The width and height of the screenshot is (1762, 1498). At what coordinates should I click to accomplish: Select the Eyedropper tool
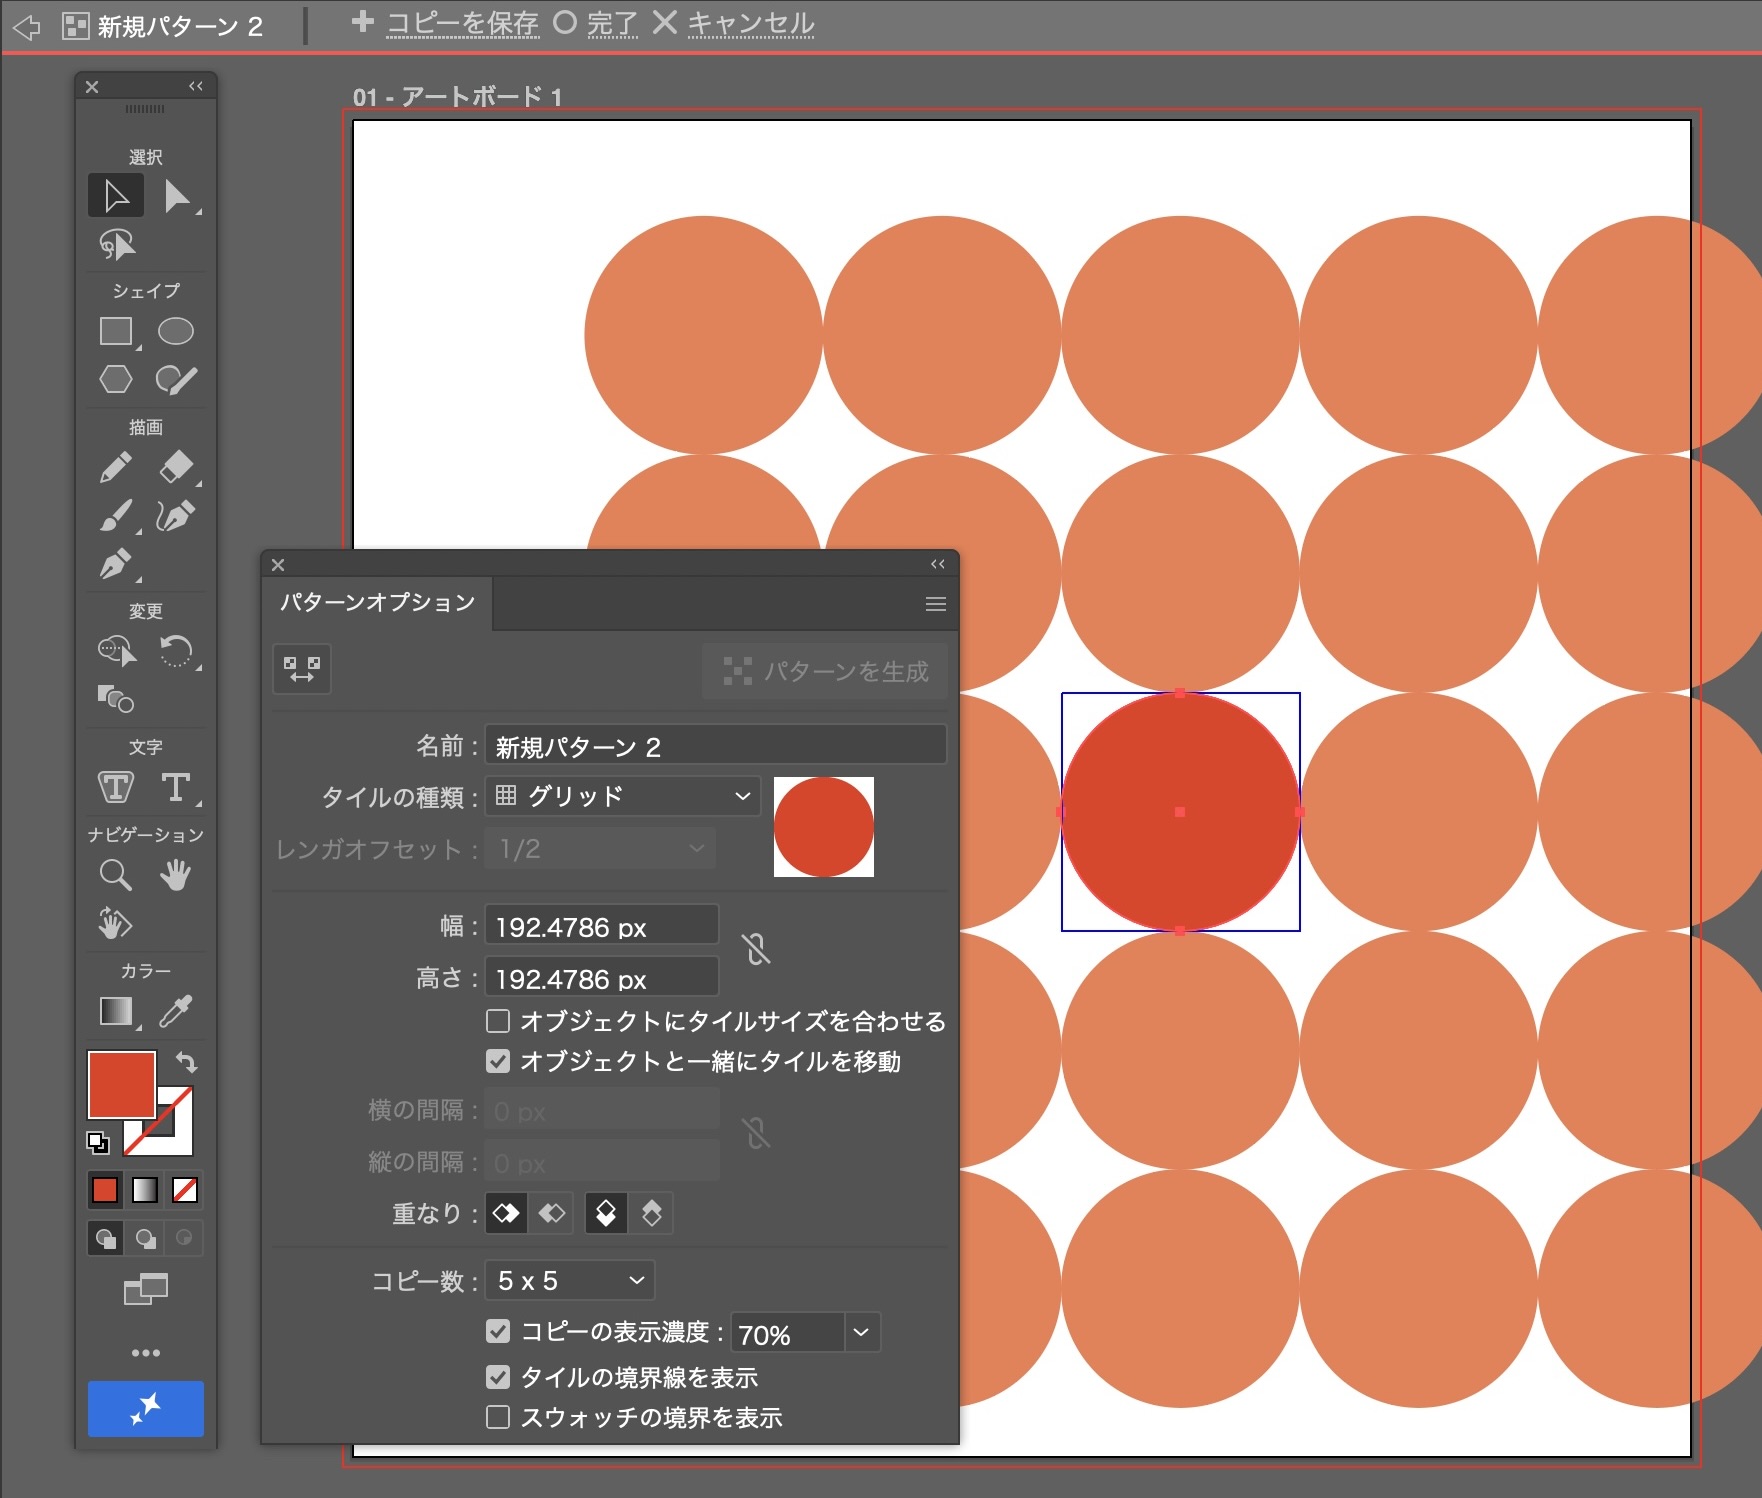176,1011
